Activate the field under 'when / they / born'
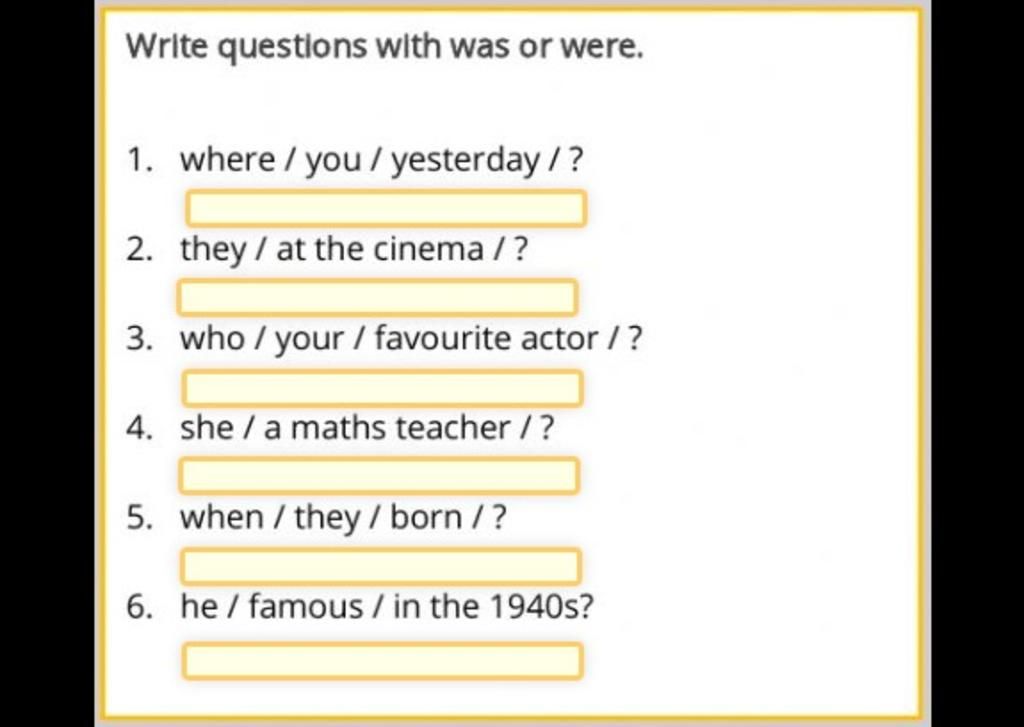1024x727 pixels. (x=381, y=566)
